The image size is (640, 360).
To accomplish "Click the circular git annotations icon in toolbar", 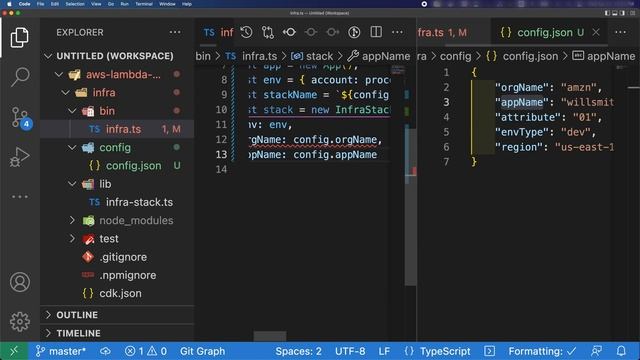I will 354,32.
